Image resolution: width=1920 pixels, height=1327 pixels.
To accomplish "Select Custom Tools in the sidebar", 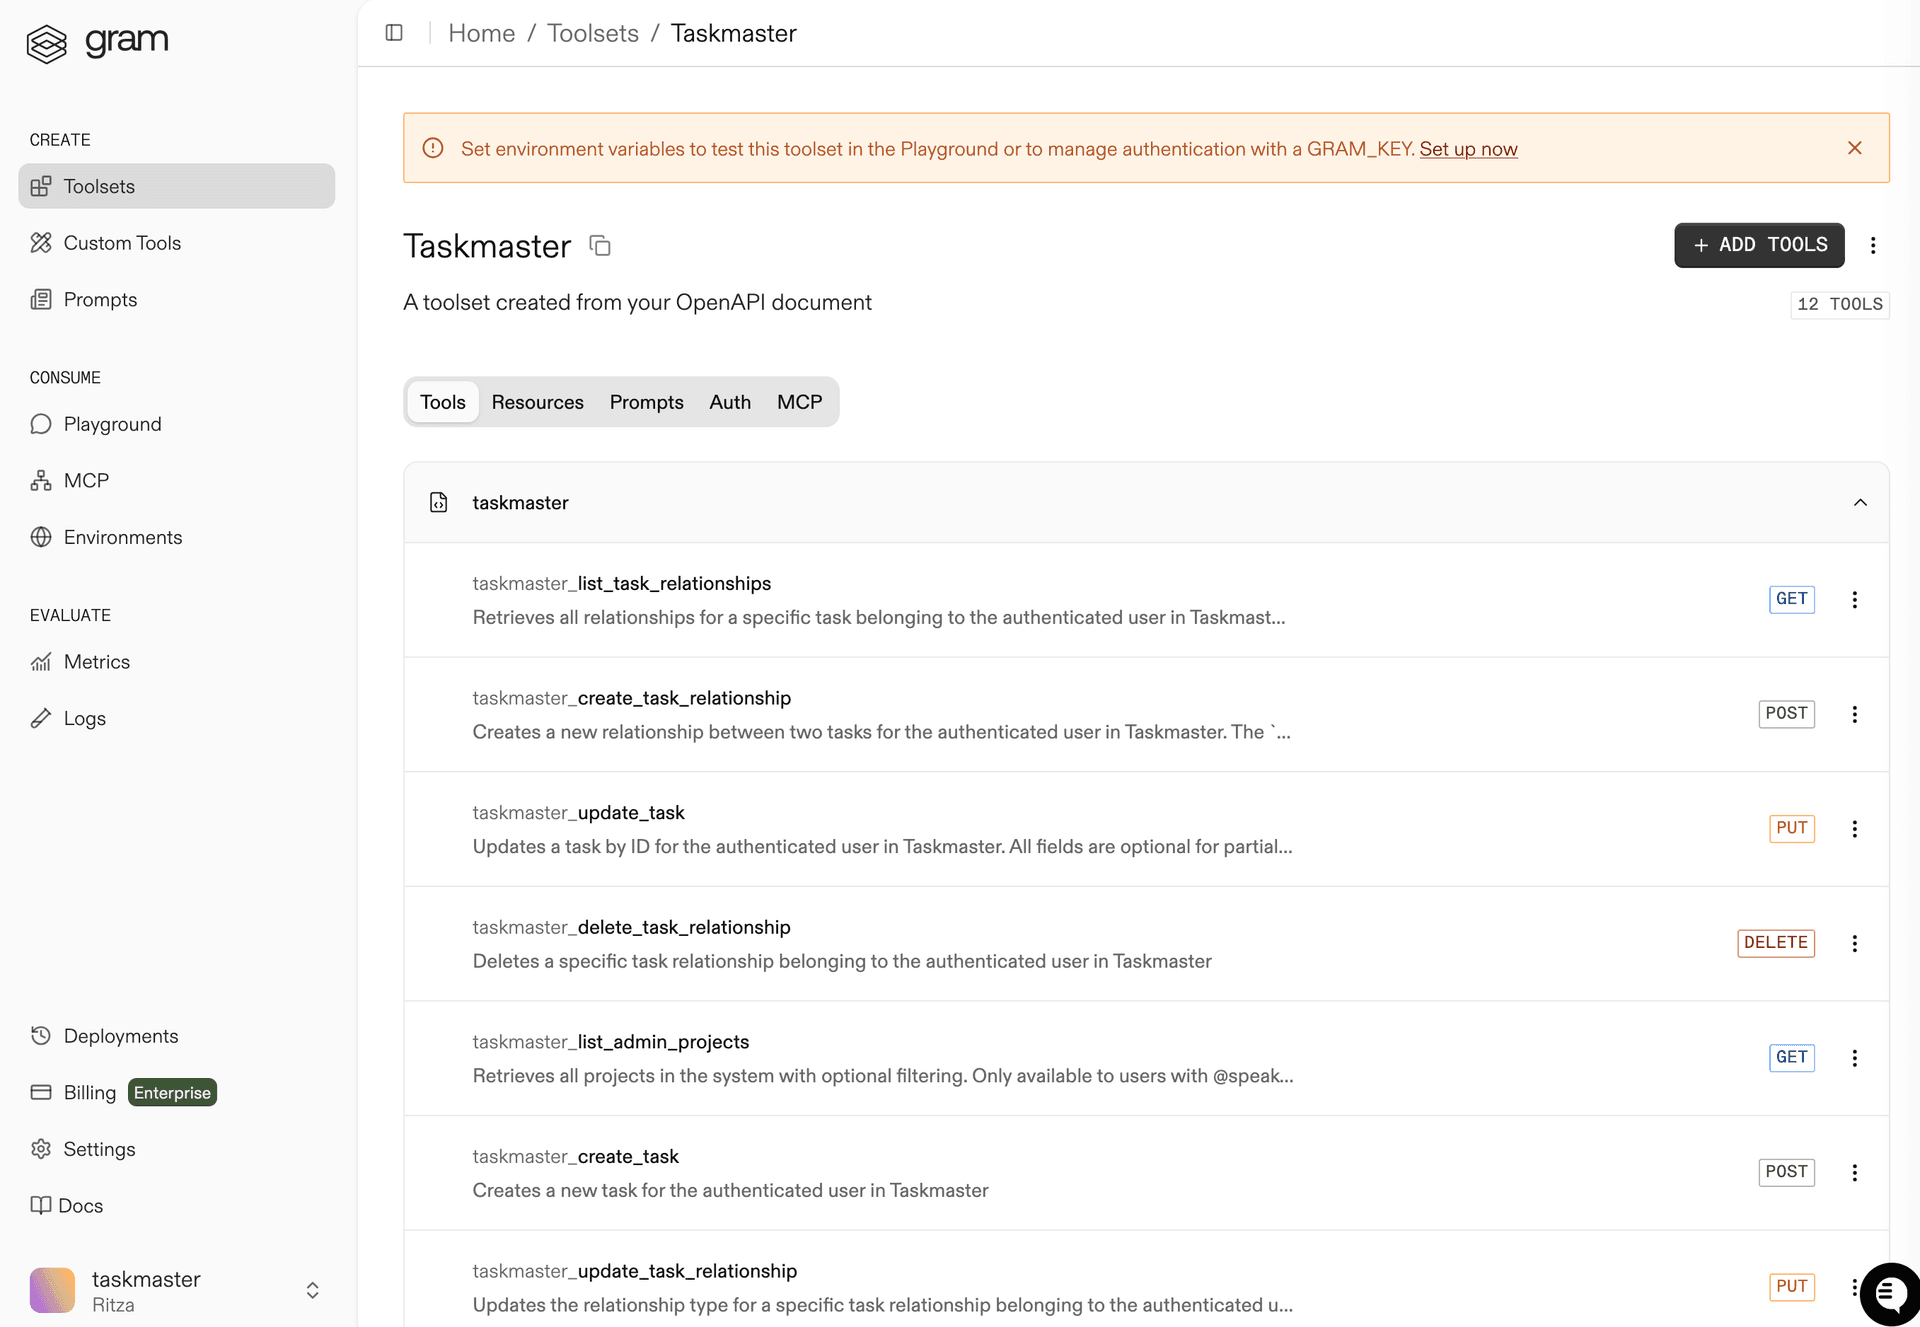I will (x=120, y=242).
